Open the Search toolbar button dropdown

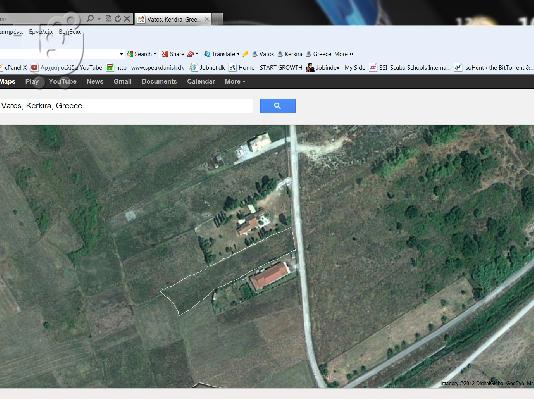pyautogui.click(x=155, y=54)
